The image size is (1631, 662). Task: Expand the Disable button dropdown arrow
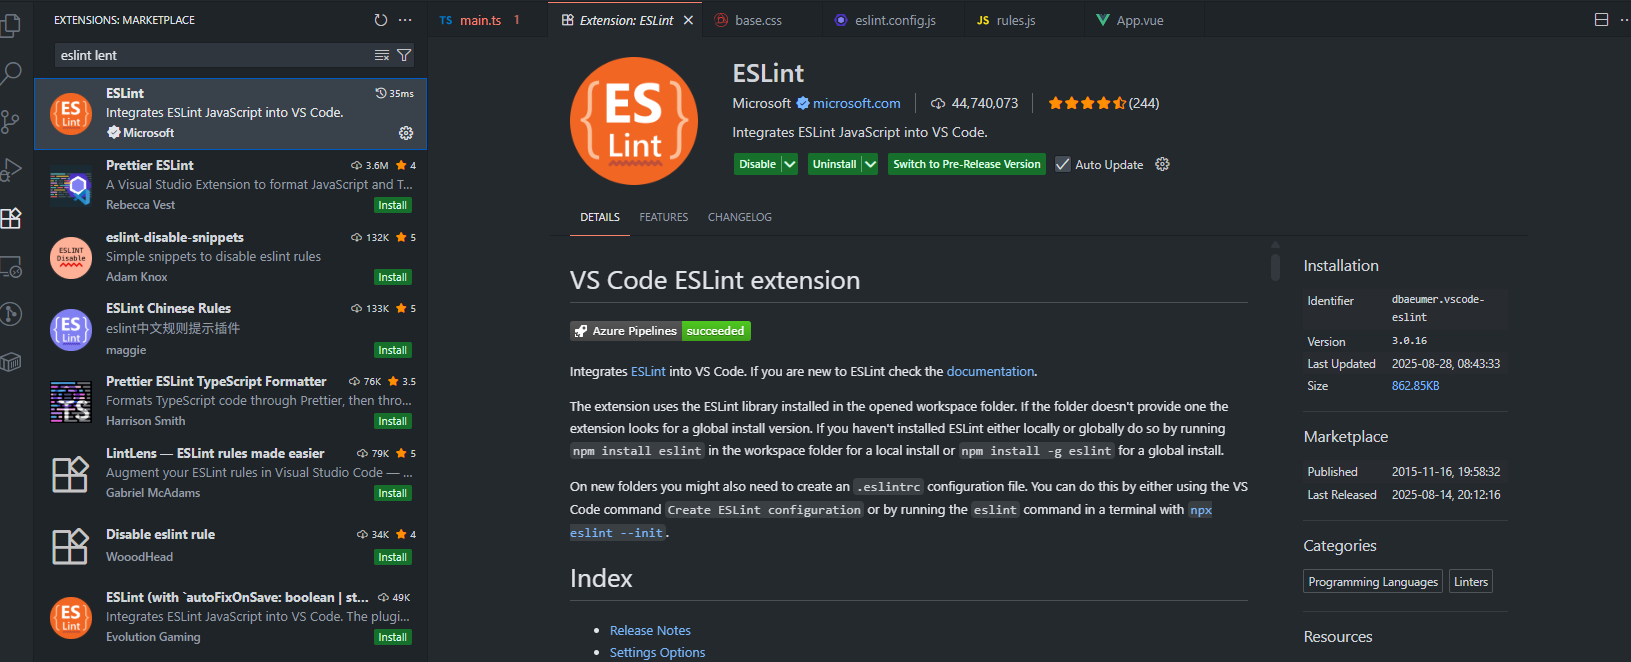[x=789, y=164]
